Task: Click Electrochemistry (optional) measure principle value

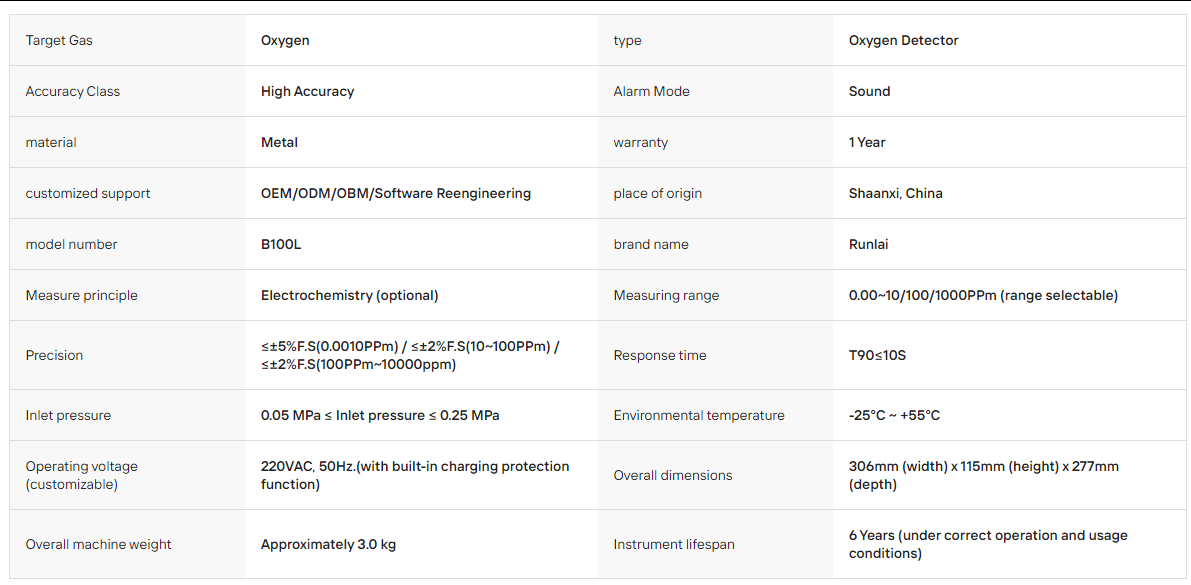Action: click(349, 295)
